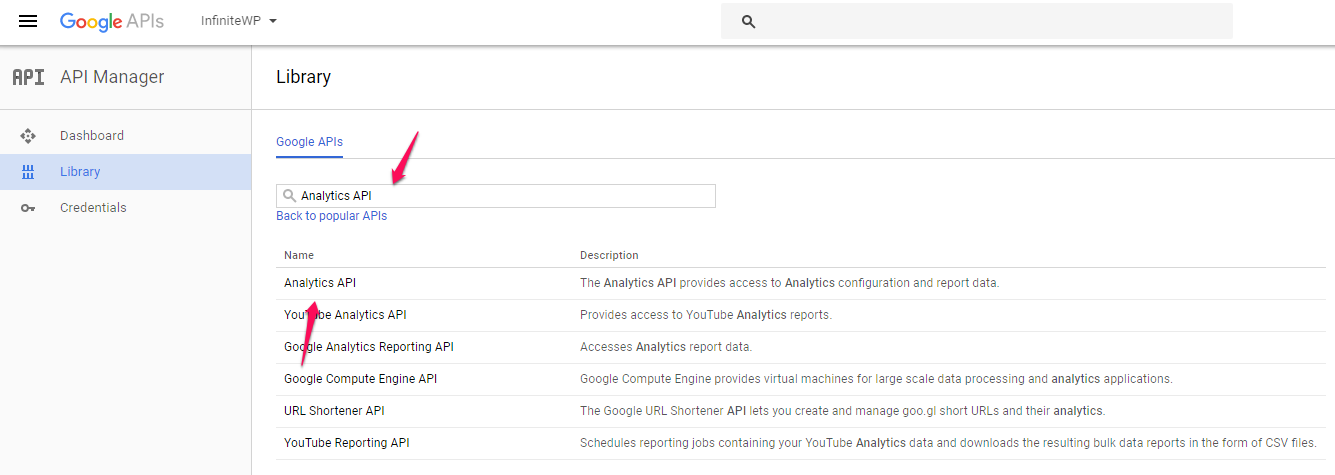This screenshot has height=475, width=1335.
Task: Open the YouTube Analytics API result
Action: click(x=345, y=315)
